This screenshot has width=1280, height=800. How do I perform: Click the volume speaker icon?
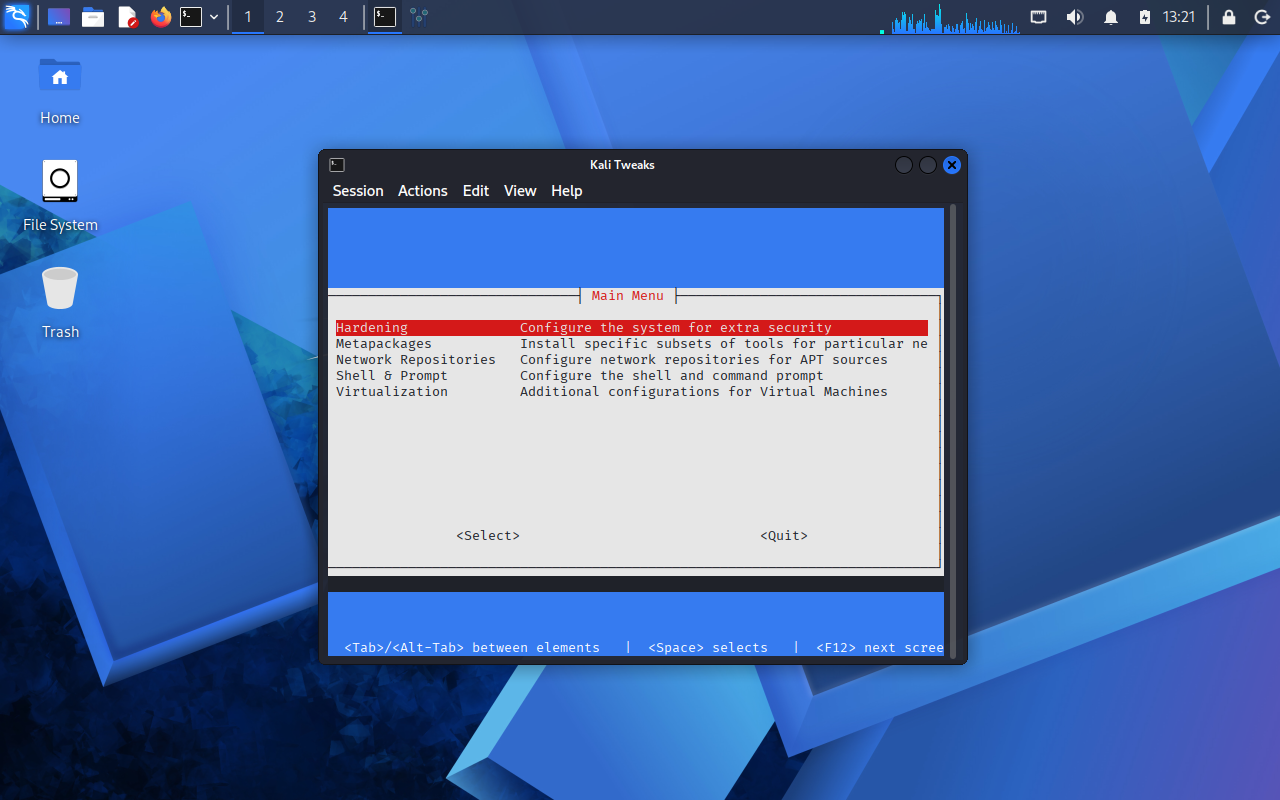coord(1075,17)
